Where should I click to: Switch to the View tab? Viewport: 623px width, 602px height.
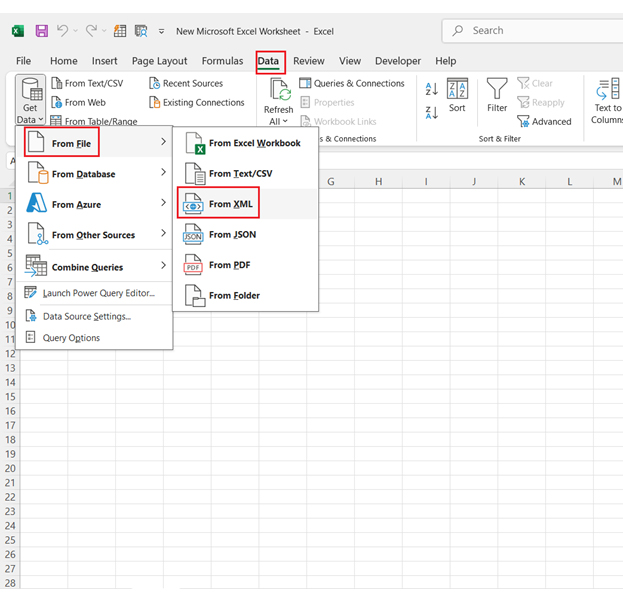pyautogui.click(x=350, y=61)
